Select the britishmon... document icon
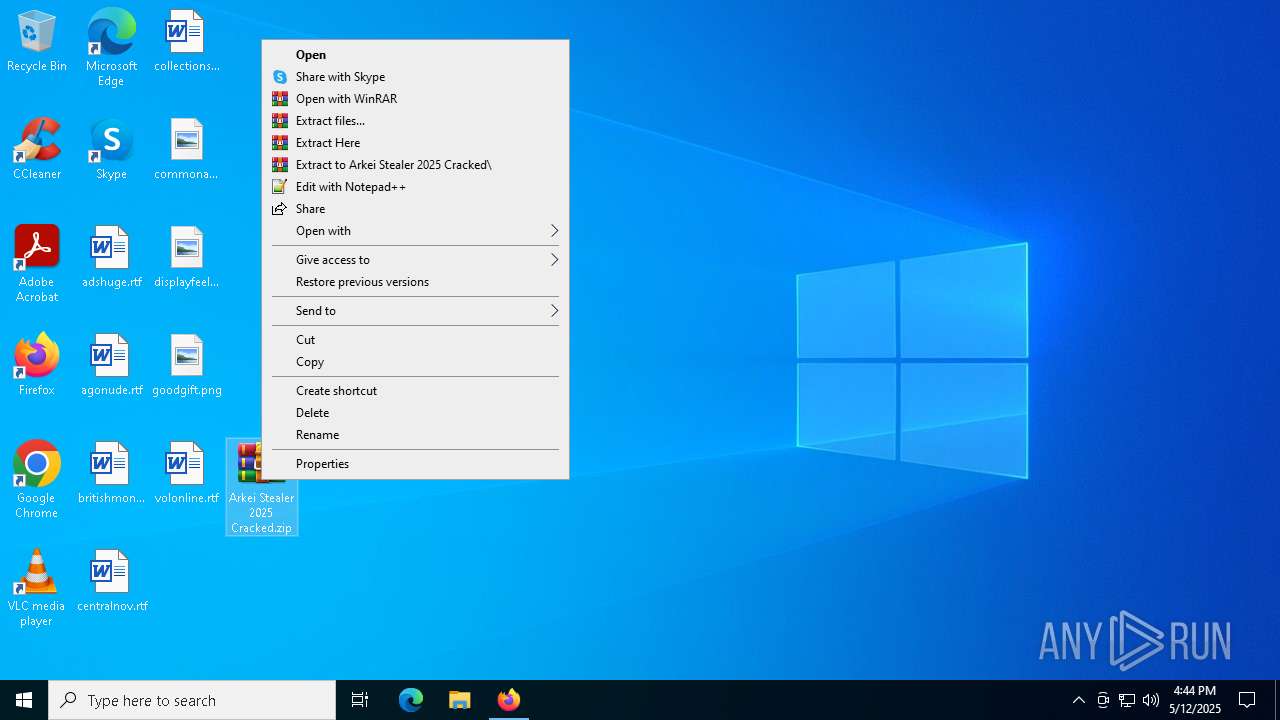The height and width of the screenshot is (720, 1280). 111,474
